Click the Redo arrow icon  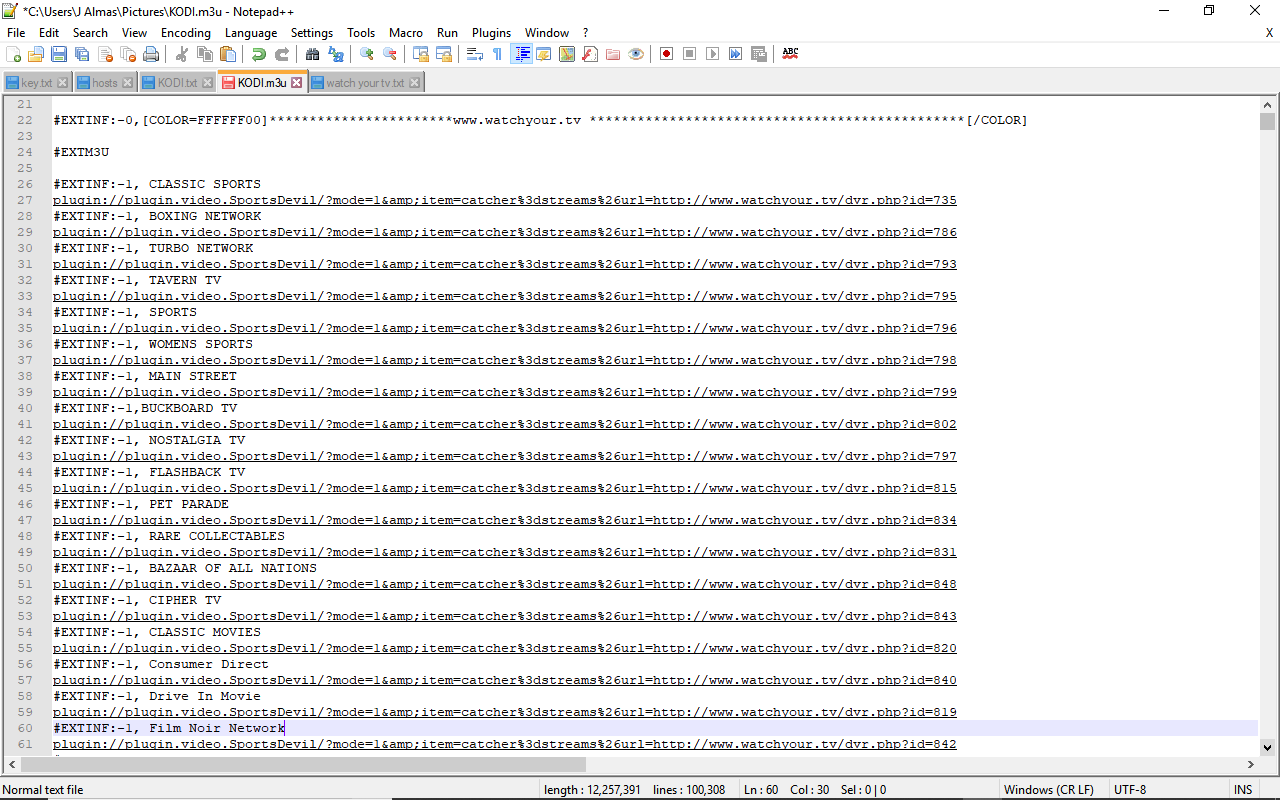(282, 54)
